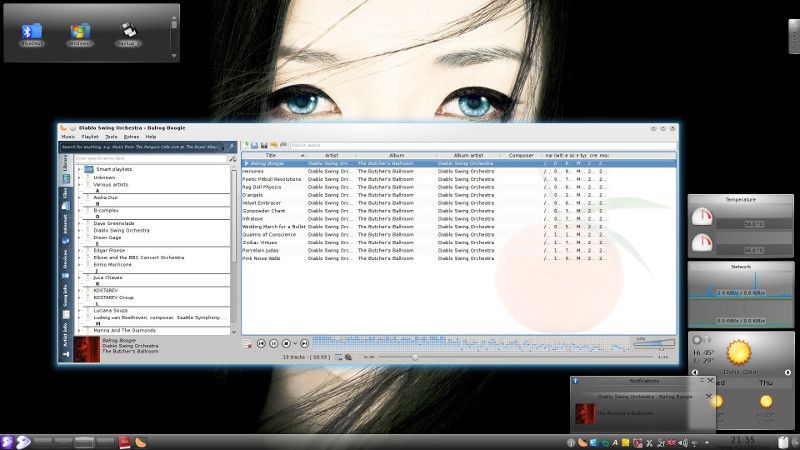
Task: Click the playlist search field
Action: [483, 145]
